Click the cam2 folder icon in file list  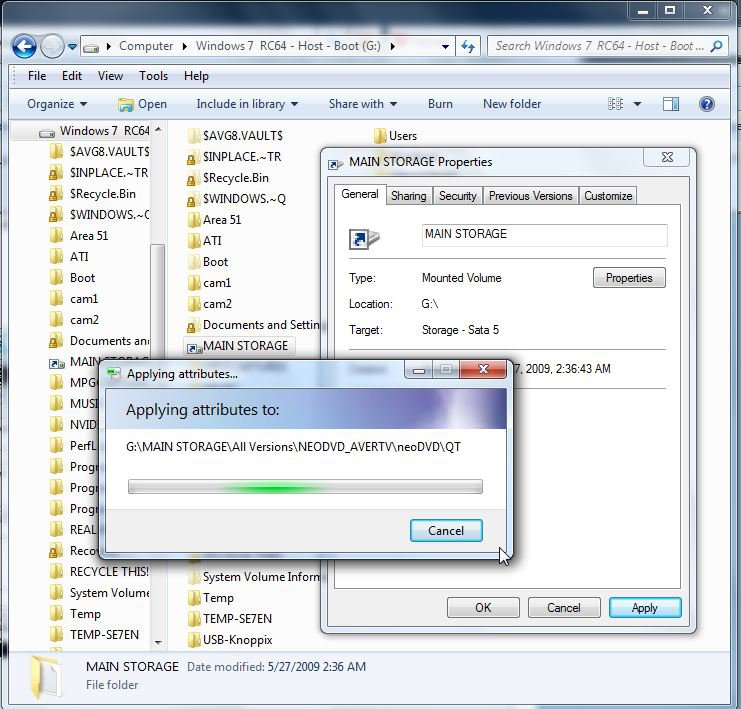click(x=194, y=304)
